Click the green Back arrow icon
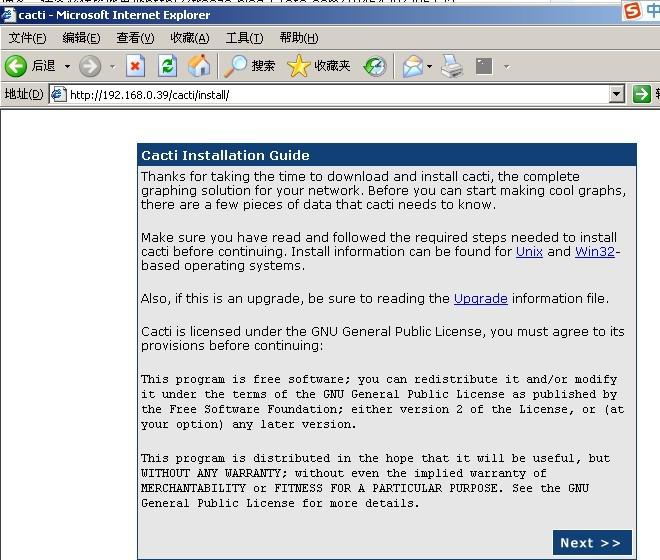Screen dimensions: 660x560 [x=16, y=66]
